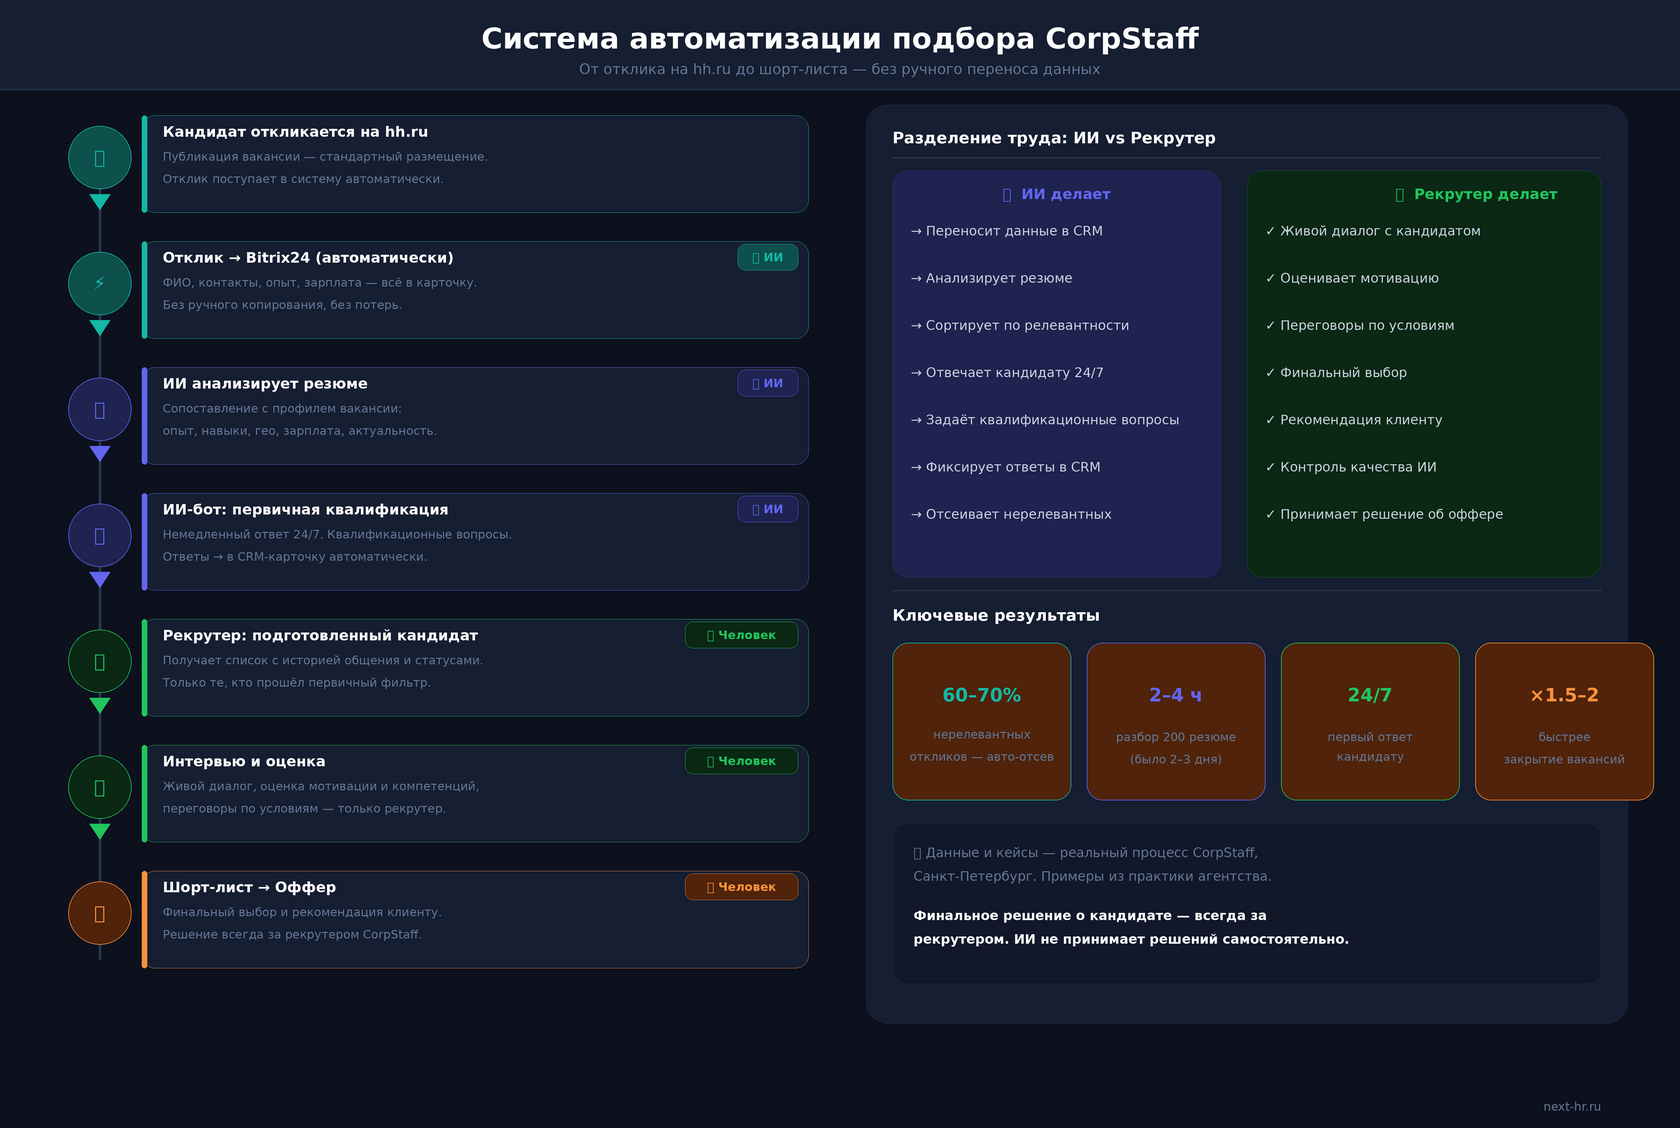The width and height of the screenshot is (1680, 1128).
Task: Select the circle icon beside 'ИИ анализирует резюме'
Action: click(100, 410)
